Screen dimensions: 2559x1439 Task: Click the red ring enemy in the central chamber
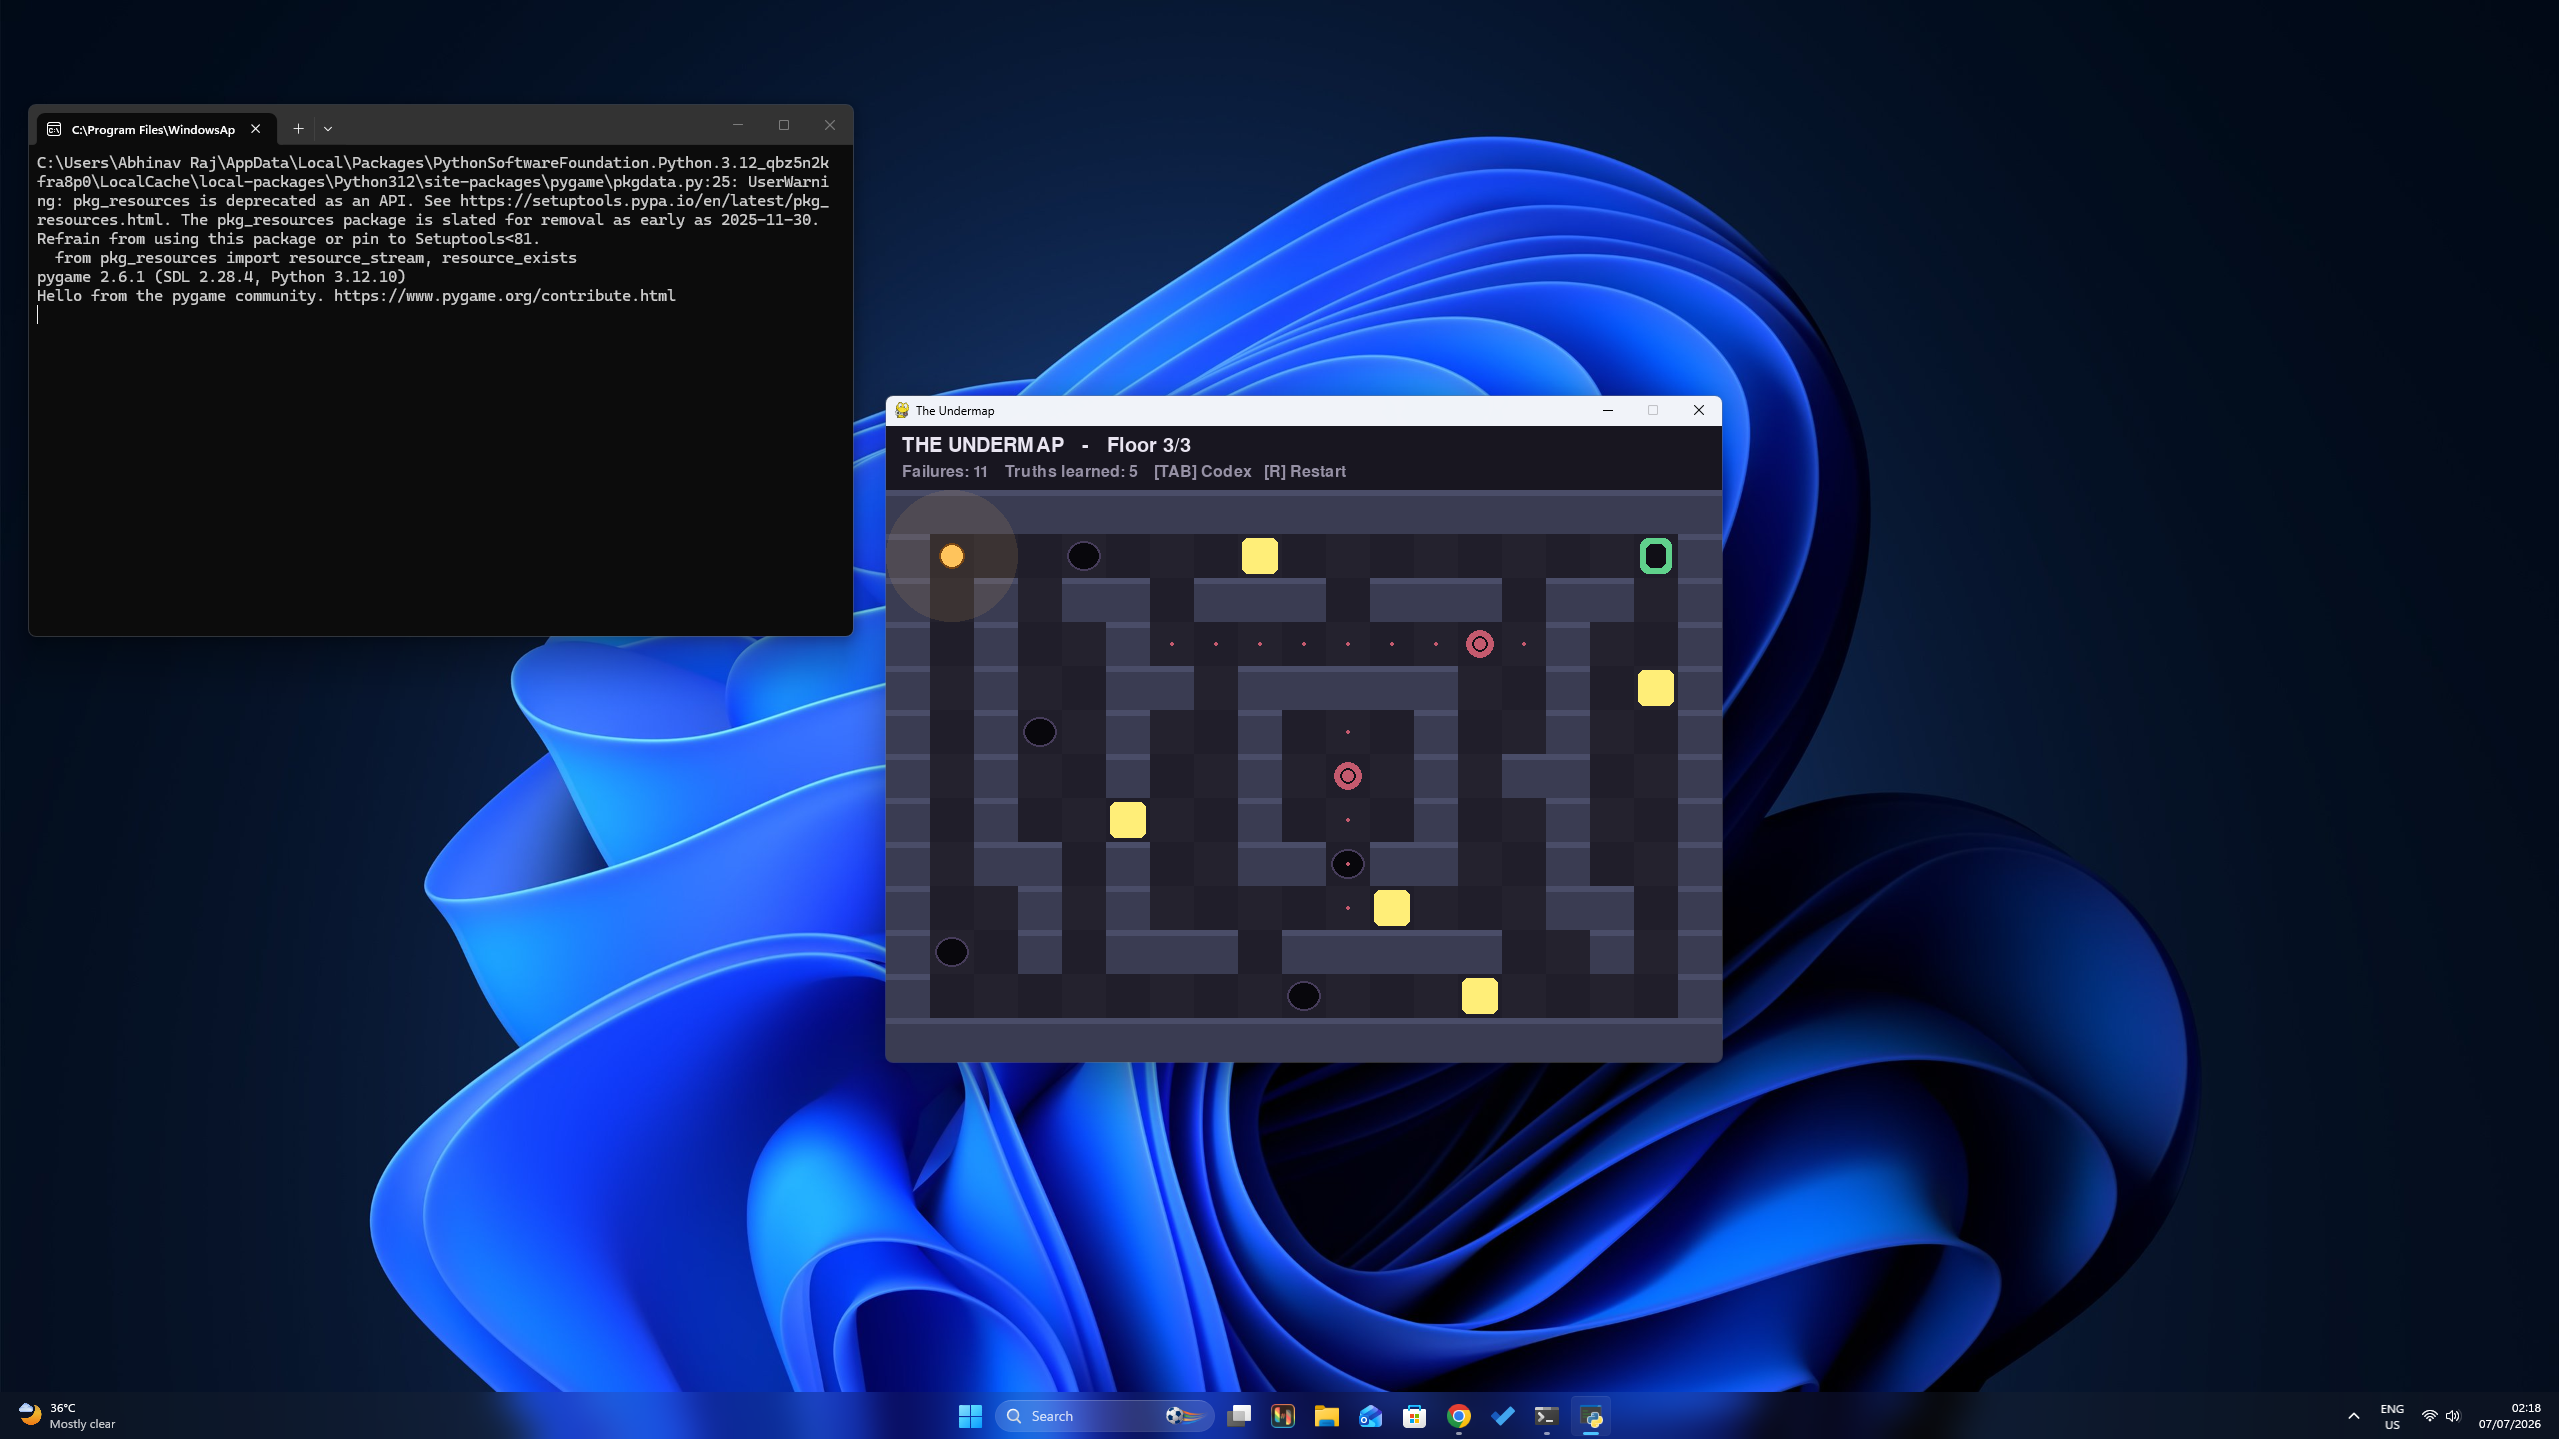tap(1347, 776)
